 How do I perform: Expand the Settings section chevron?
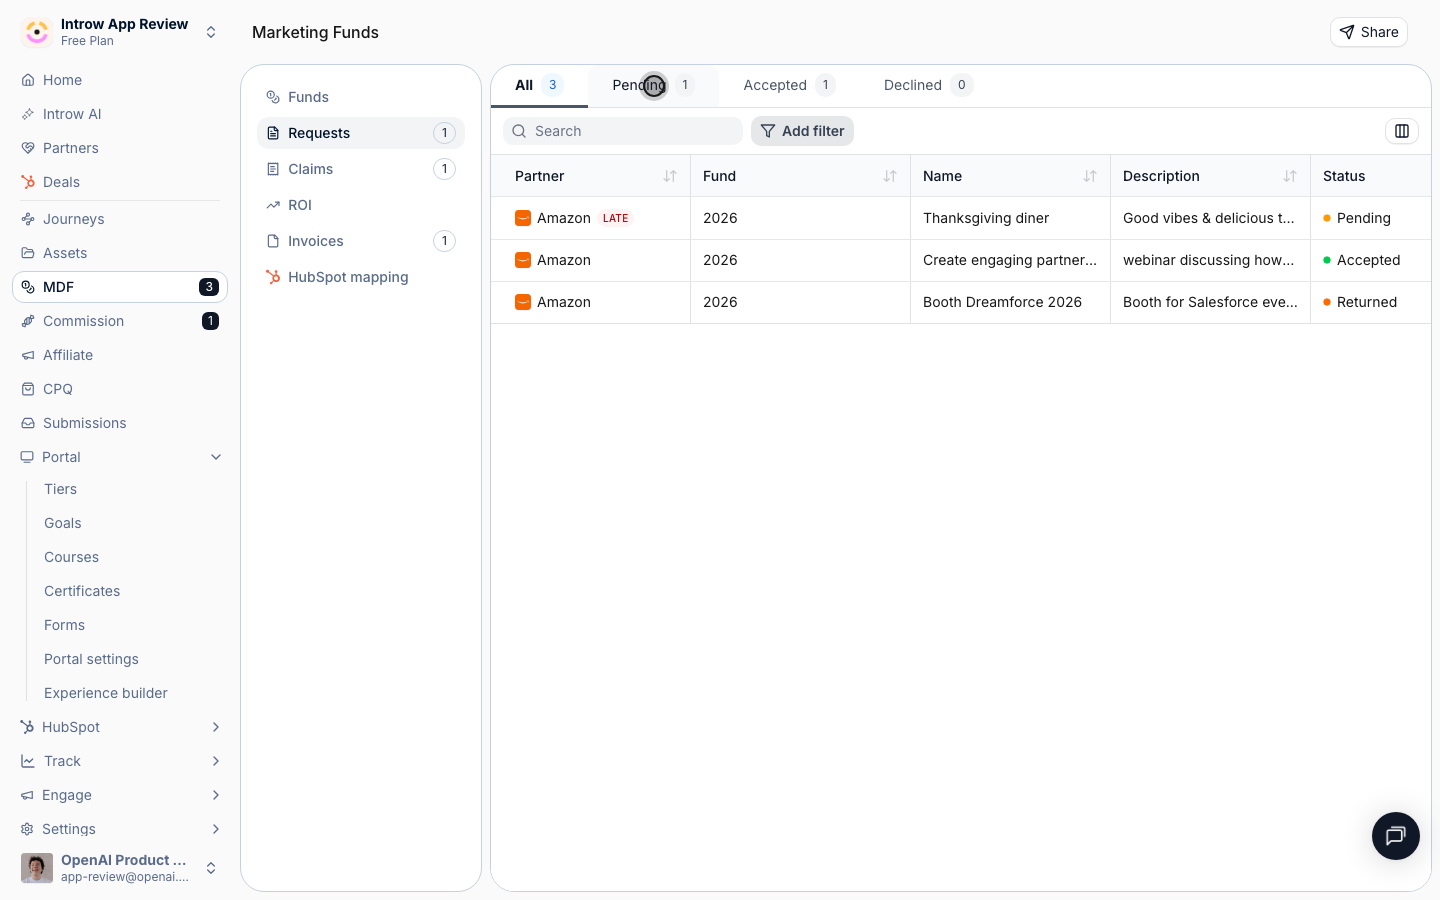coord(216,829)
